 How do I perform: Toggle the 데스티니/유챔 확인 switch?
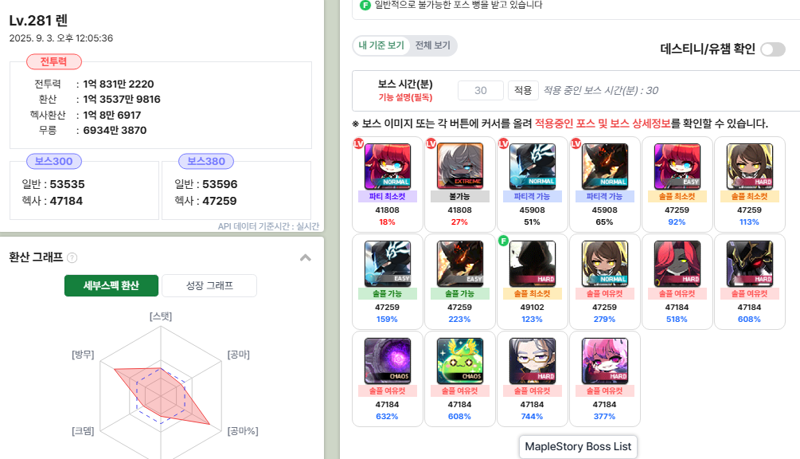click(772, 49)
